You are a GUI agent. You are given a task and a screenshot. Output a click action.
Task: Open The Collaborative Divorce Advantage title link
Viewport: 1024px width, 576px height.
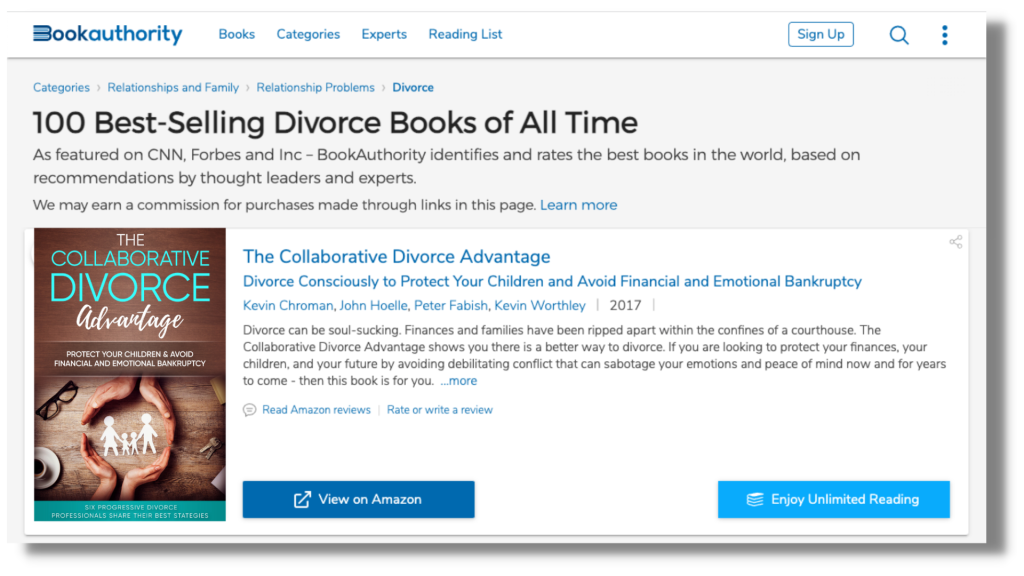coord(396,257)
